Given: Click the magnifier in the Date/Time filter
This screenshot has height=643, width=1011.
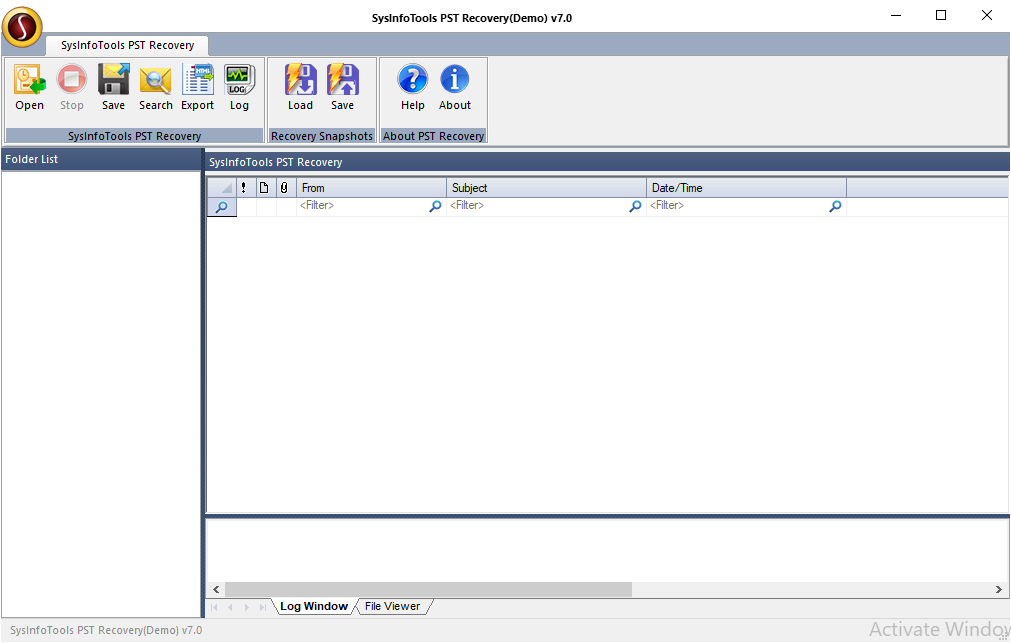Looking at the screenshot, I should point(836,206).
